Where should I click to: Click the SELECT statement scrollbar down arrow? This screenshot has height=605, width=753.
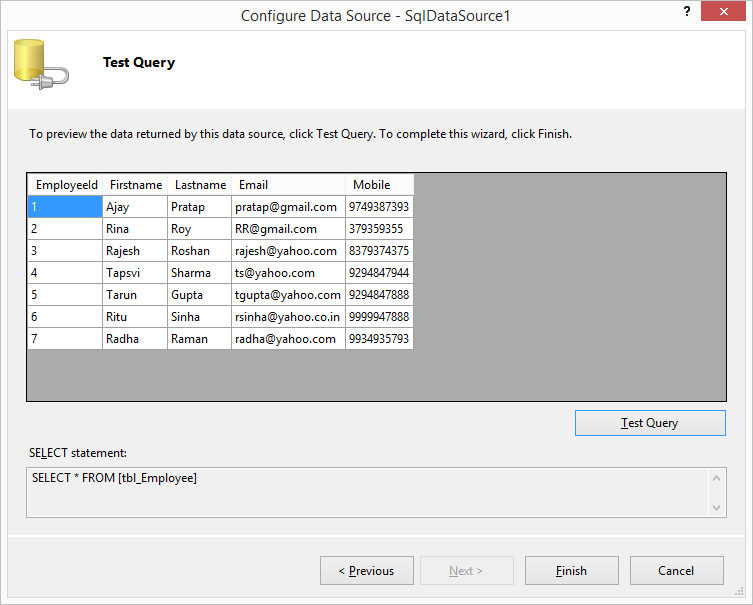tap(717, 508)
